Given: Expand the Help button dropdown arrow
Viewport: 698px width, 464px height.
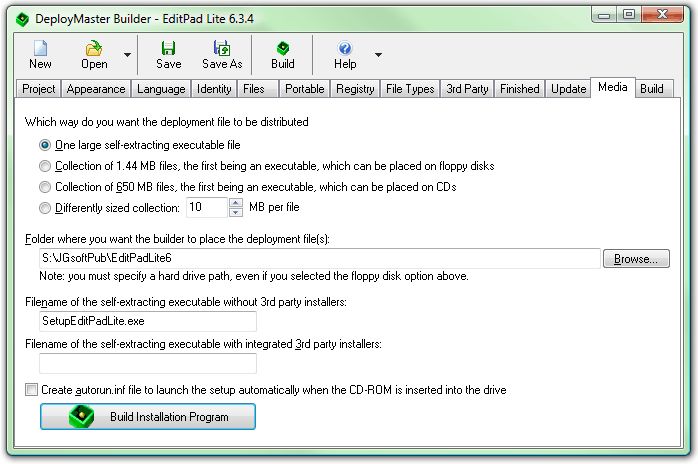Looking at the screenshot, I should (378, 55).
